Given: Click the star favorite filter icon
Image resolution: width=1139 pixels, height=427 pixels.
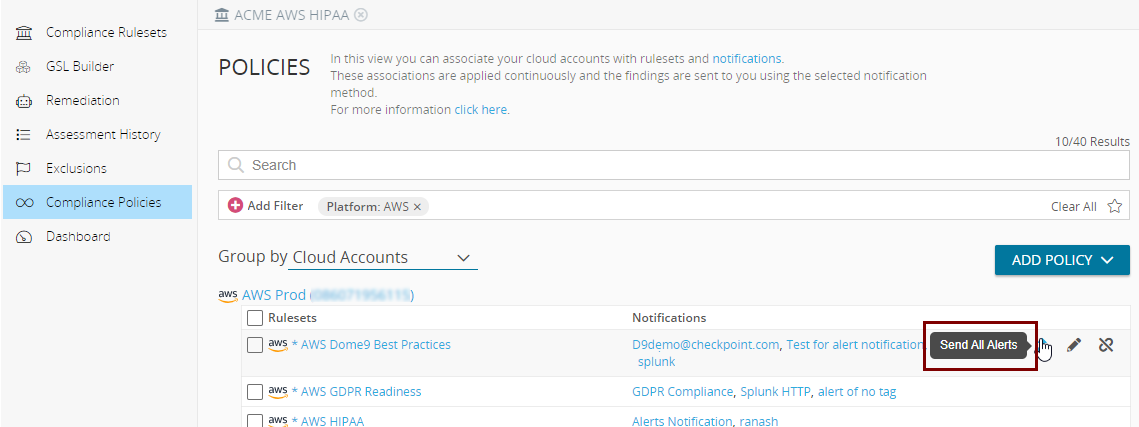Looking at the screenshot, I should click(x=1114, y=206).
